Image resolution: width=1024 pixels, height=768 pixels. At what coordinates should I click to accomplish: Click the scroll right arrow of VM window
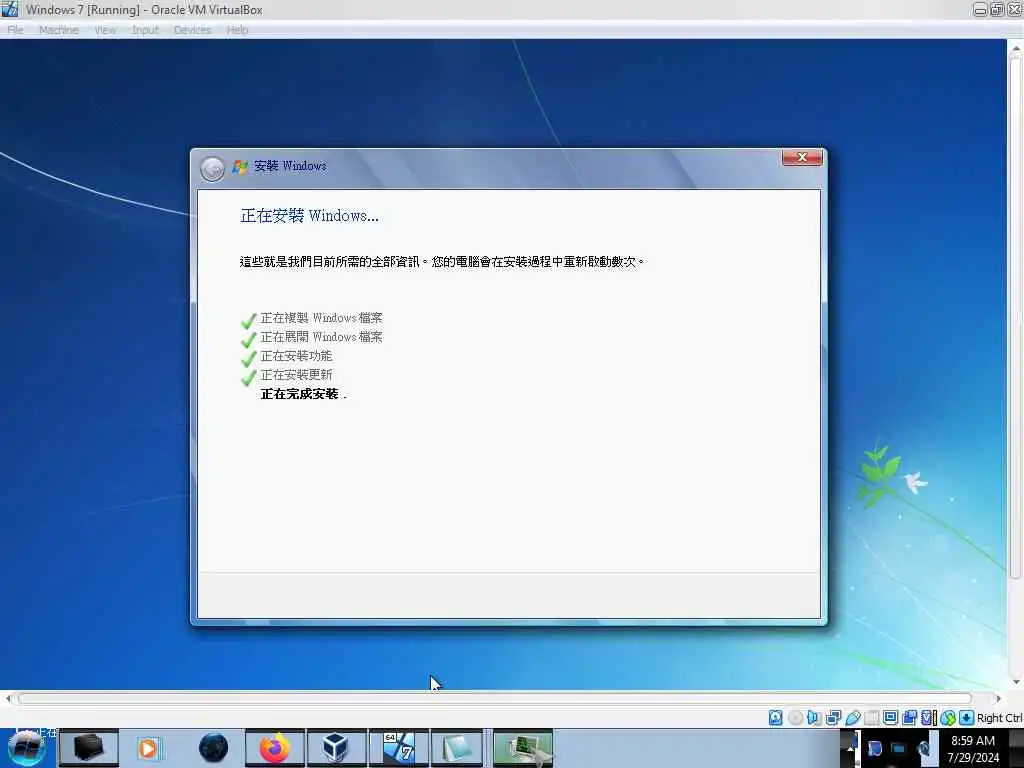coord(998,699)
